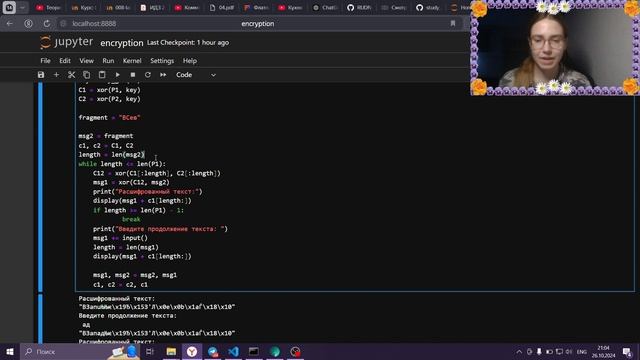Click the localhost:8888 address field
Image resolution: width=640 pixels, height=360 pixels.
[x=94, y=24]
